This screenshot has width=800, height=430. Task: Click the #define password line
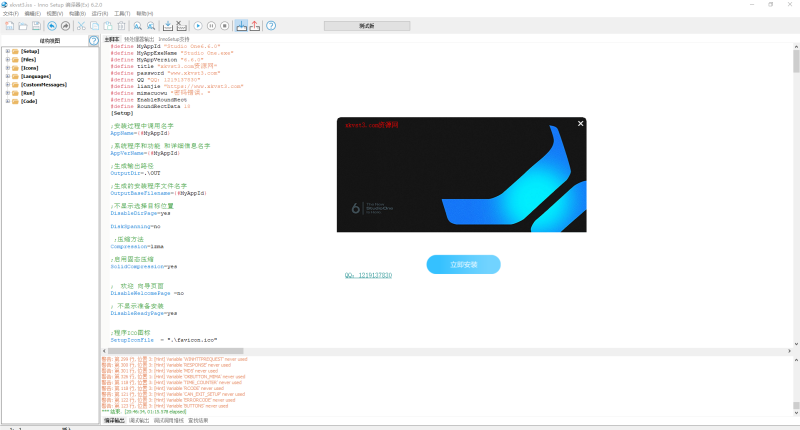click(x=165, y=73)
